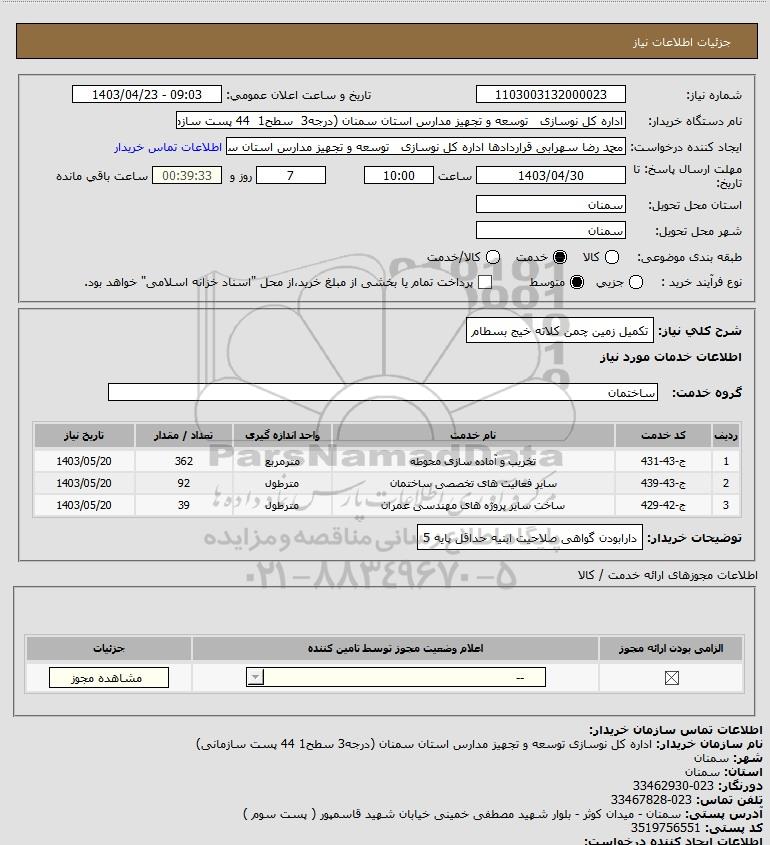Toggle the mandatory license checkbox
Image resolution: width=770 pixels, height=845 pixels.
coord(671,677)
